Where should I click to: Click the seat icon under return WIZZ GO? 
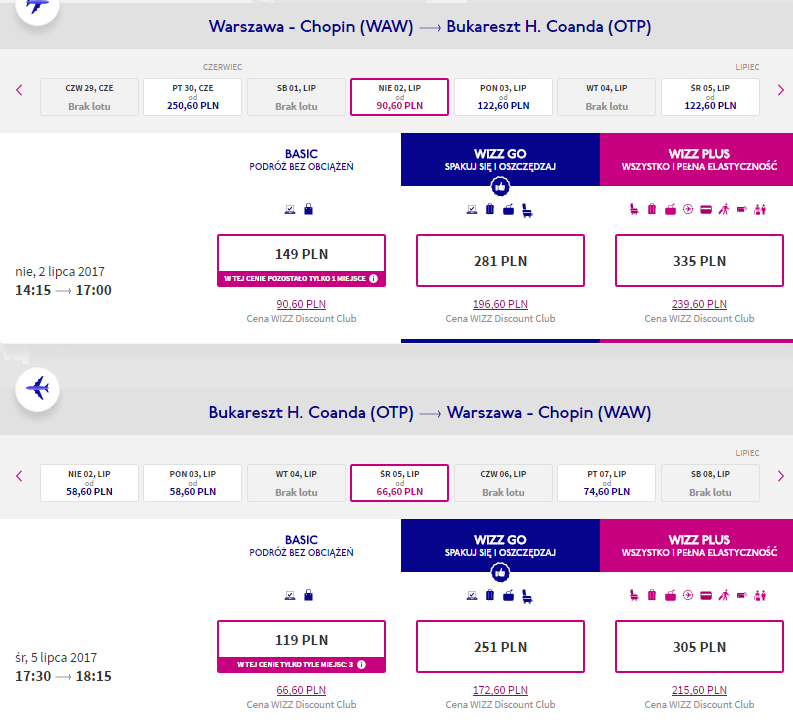coord(527,596)
